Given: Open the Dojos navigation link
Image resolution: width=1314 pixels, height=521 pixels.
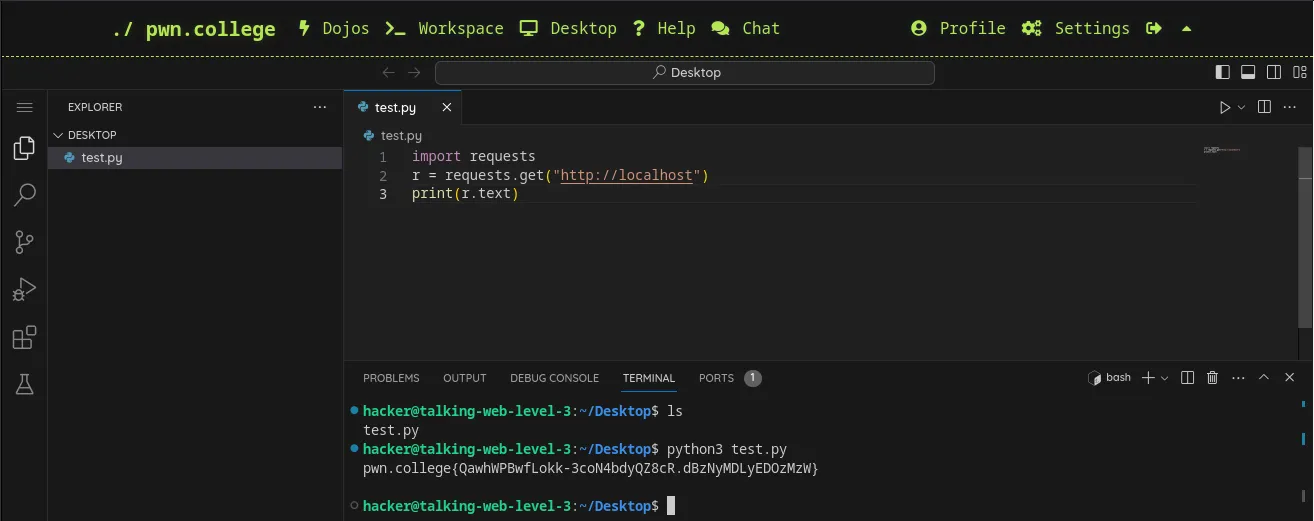Looking at the screenshot, I should (x=334, y=28).
